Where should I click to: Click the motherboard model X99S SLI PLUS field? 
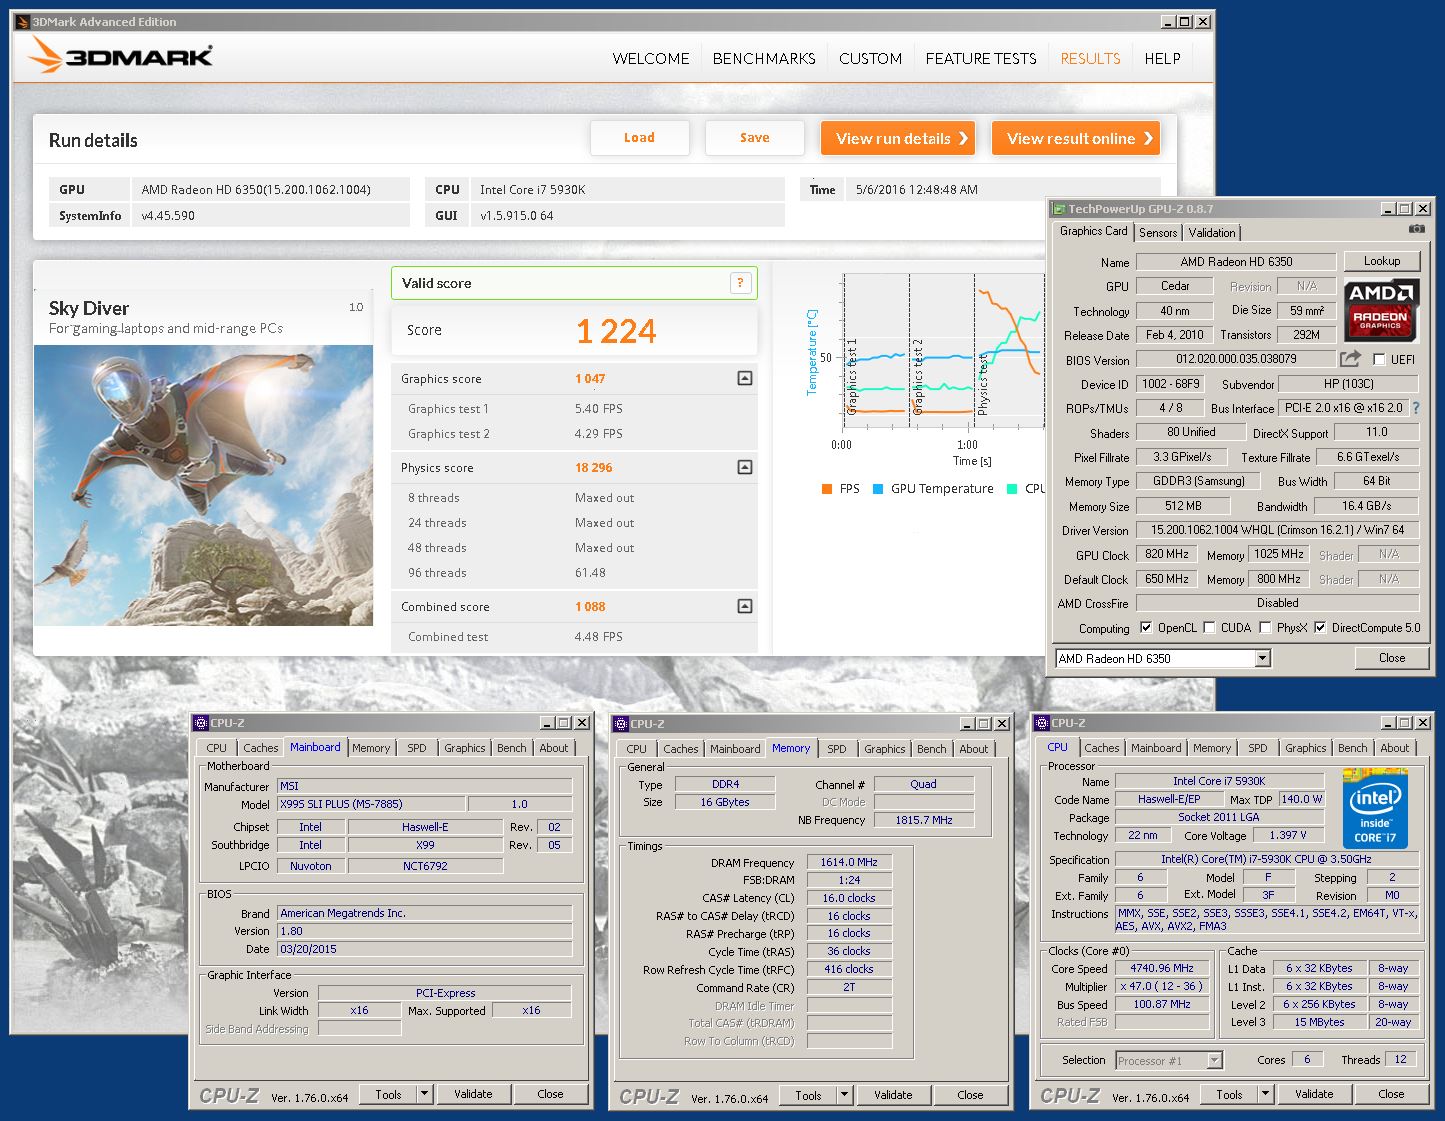point(371,804)
